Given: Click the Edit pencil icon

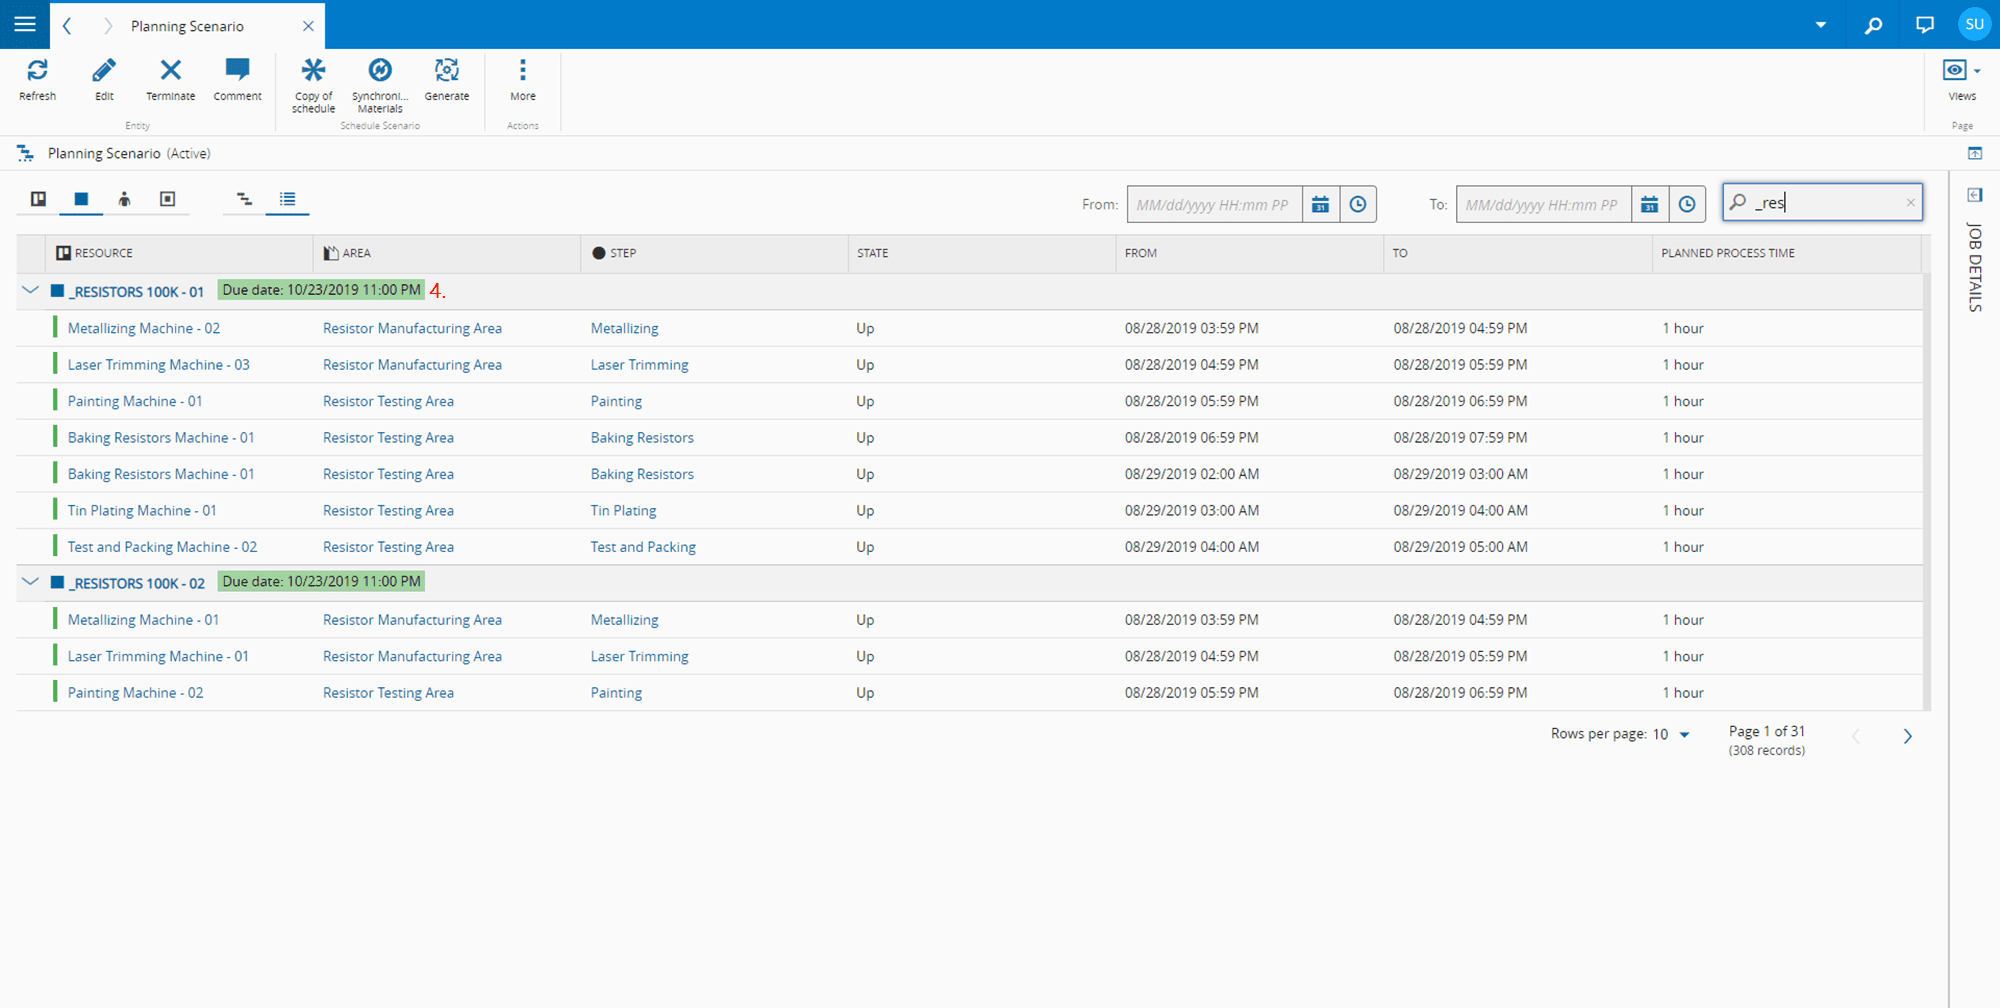Looking at the screenshot, I should (x=104, y=71).
